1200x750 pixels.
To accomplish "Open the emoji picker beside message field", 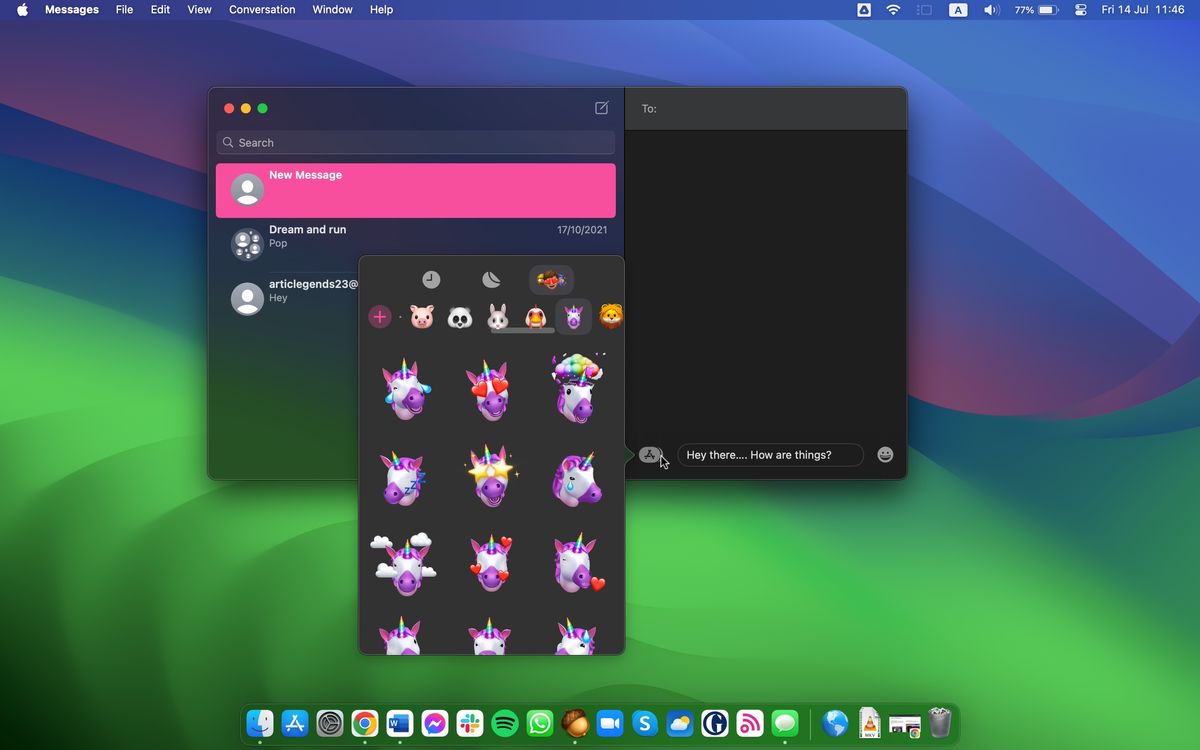I will click(x=884, y=455).
